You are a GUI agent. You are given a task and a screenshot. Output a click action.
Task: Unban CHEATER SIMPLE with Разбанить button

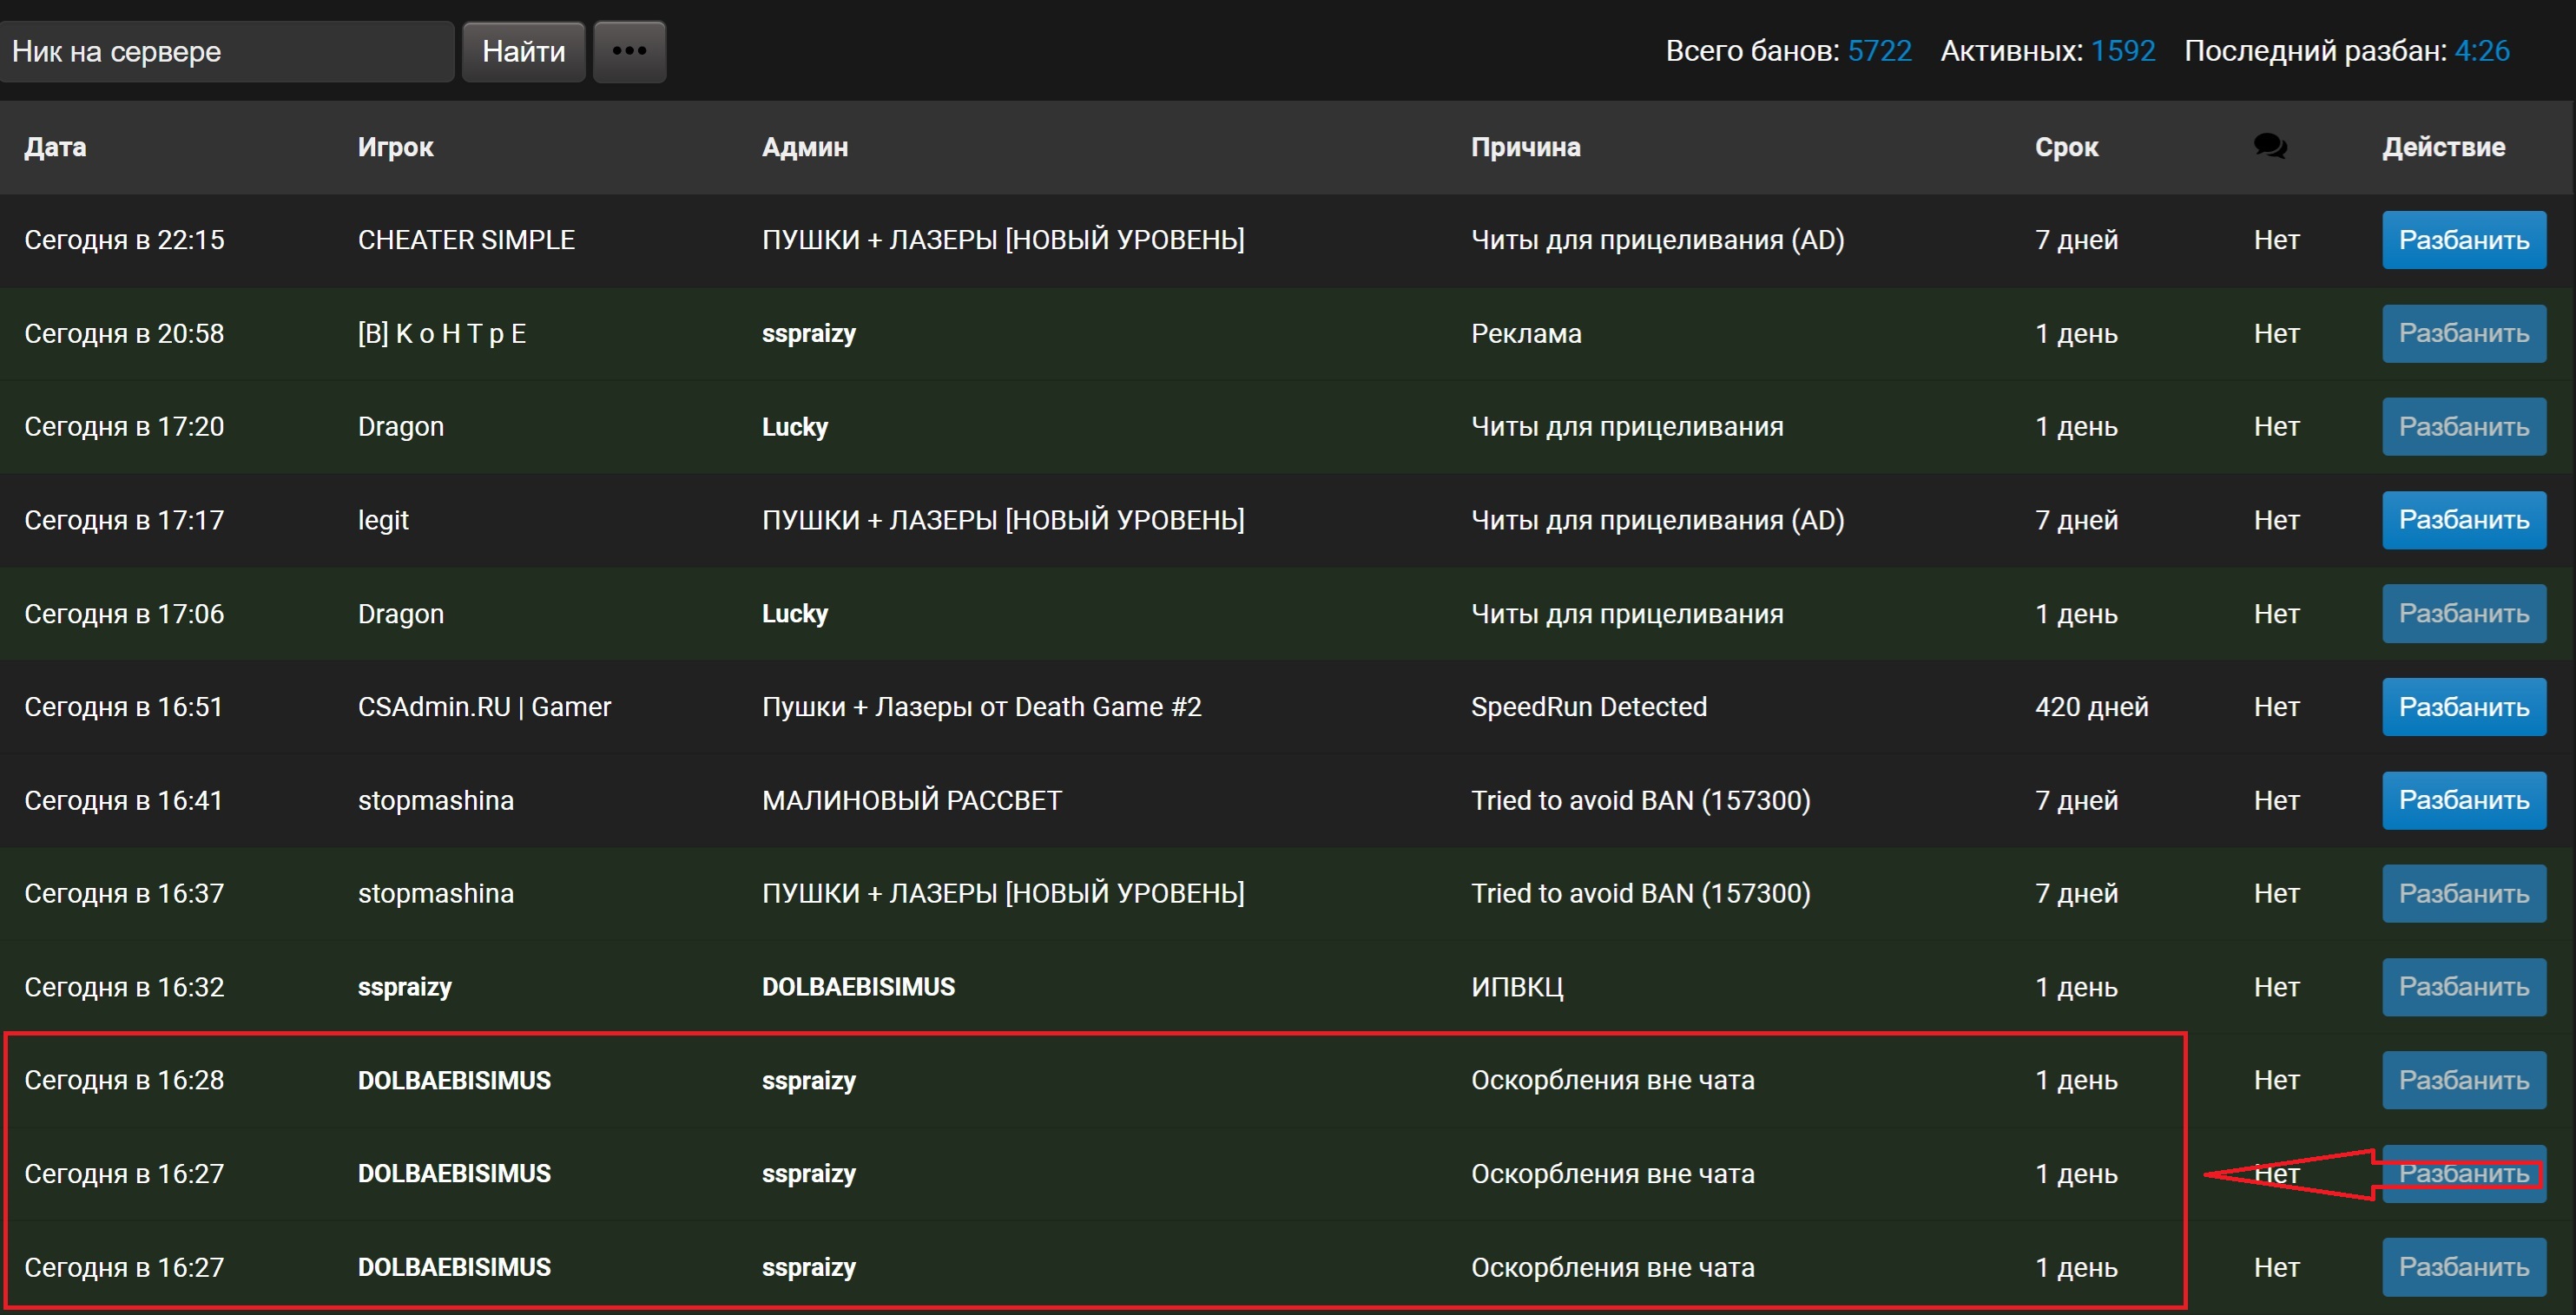tap(2463, 240)
